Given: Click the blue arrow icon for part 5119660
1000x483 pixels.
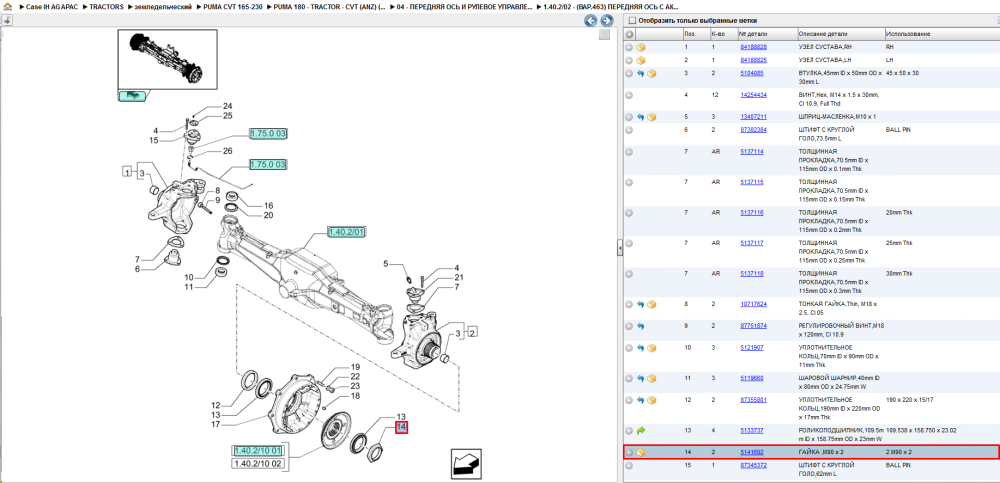Looking at the screenshot, I should (641, 378).
